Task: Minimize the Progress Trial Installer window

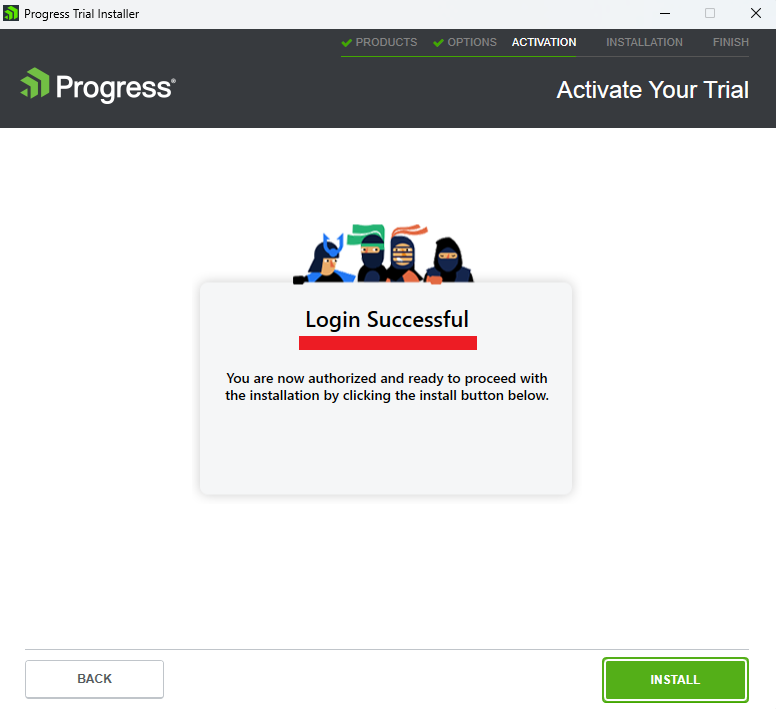Action: pos(665,13)
